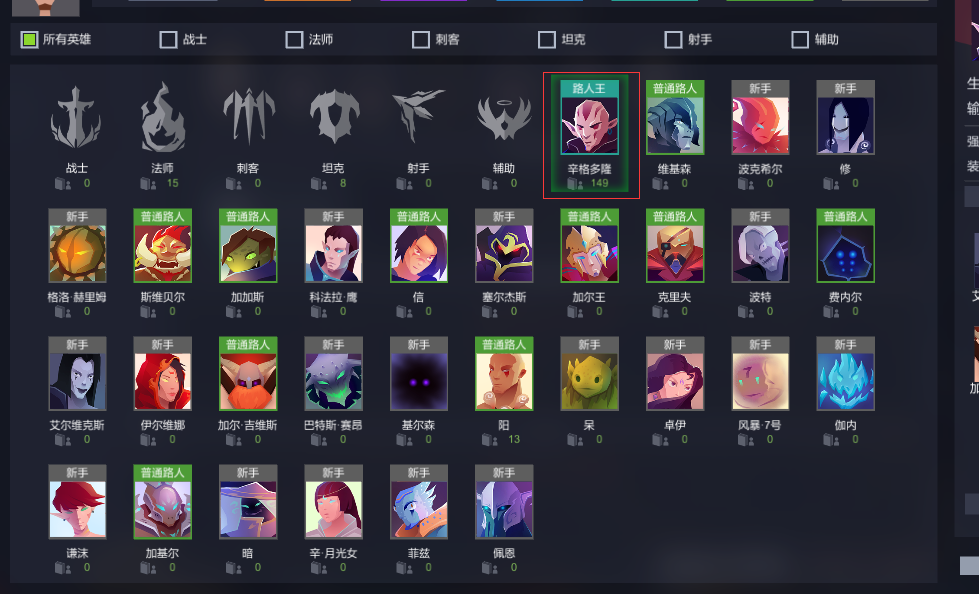Select hero 佩恩 portrait
This screenshot has height=594, width=979.
pos(504,502)
